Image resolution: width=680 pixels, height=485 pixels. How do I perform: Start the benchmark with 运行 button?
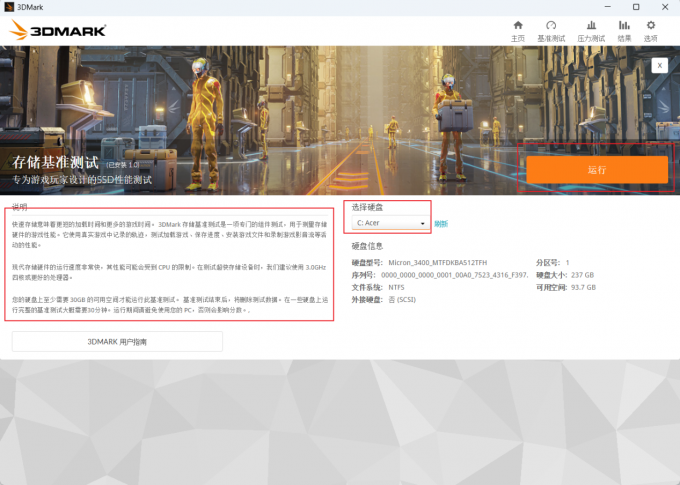597,170
